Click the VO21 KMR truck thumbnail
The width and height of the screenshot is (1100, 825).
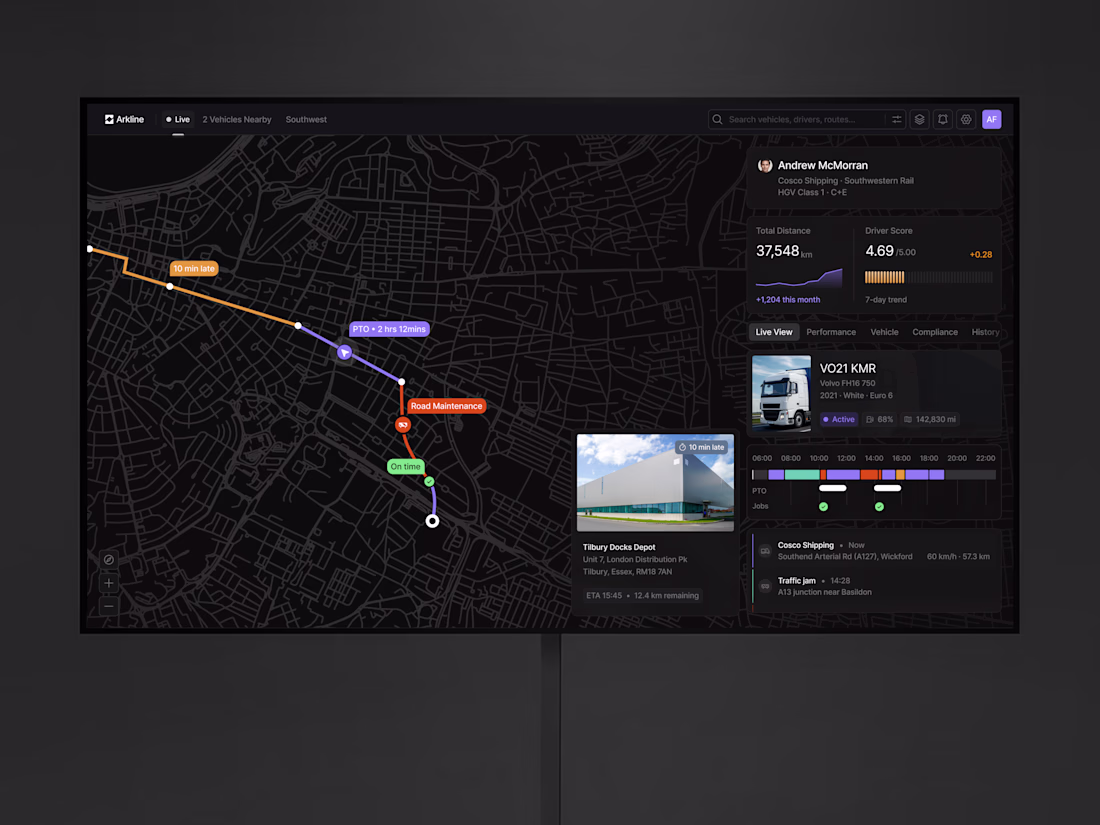(x=781, y=393)
